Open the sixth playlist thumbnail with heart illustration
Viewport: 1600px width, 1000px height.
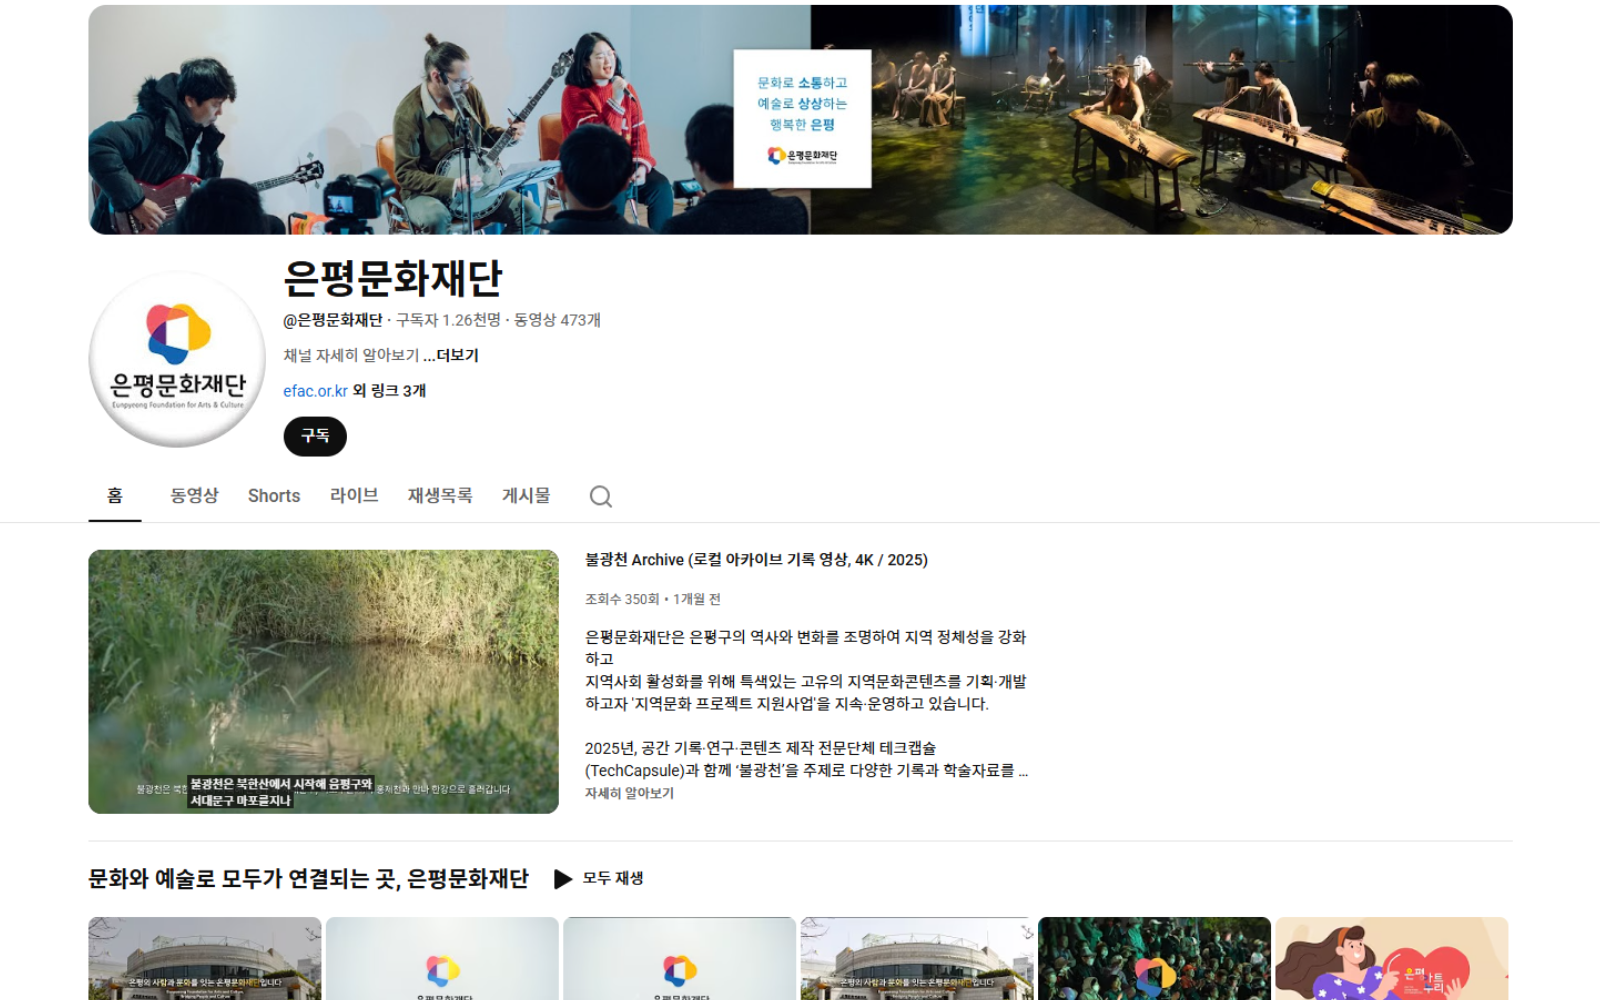(x=1391, y=958)
